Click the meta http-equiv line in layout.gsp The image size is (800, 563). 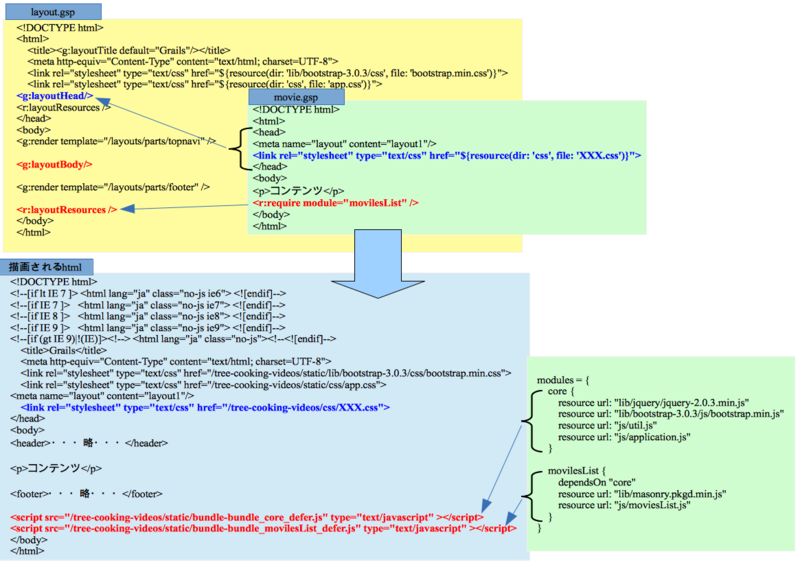pyautogui.click(x=183, y=61)
